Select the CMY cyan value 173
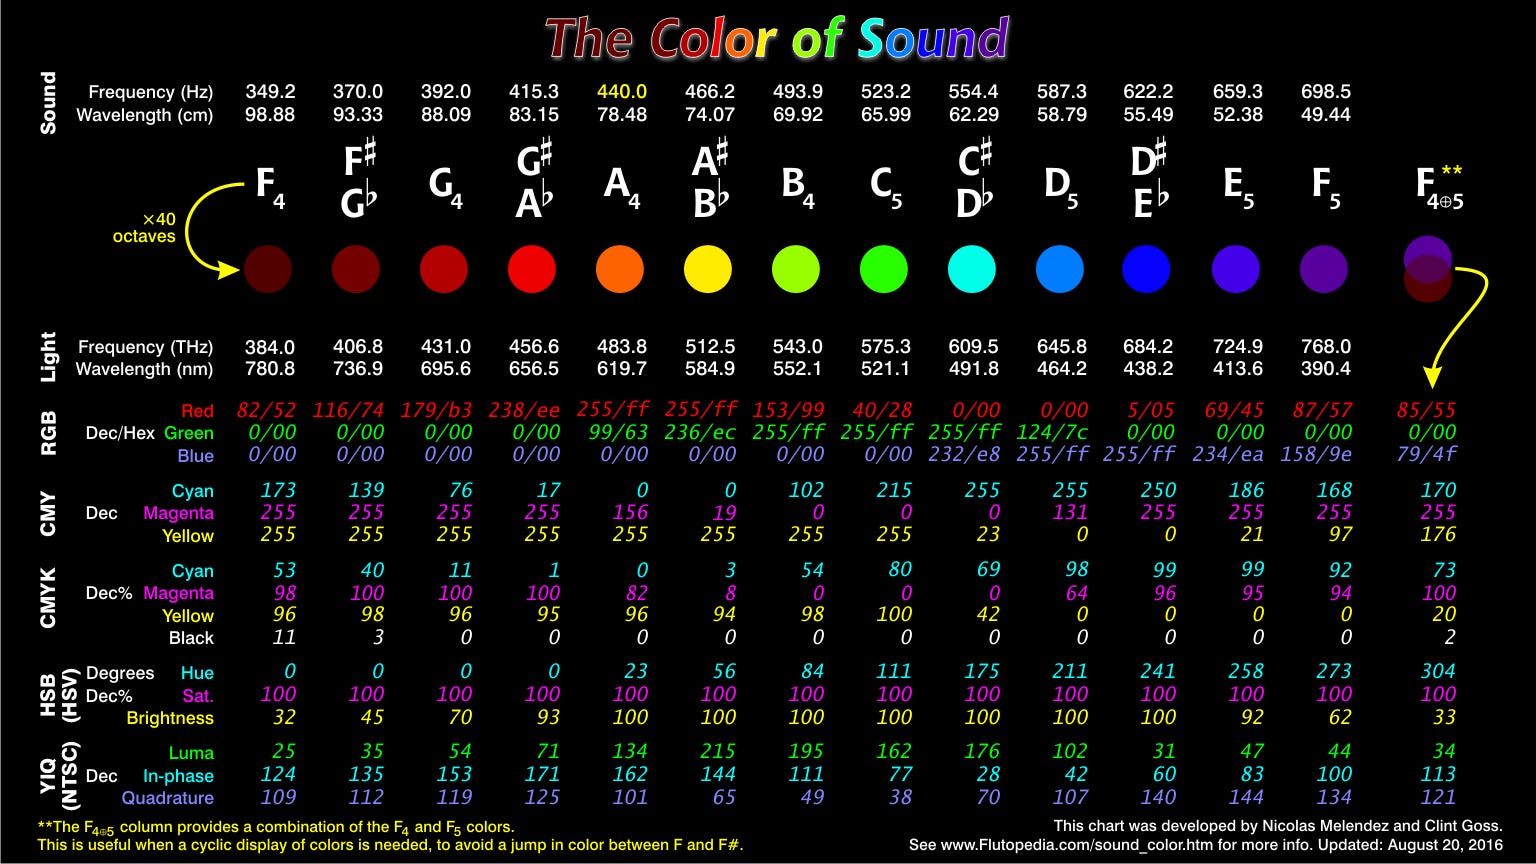 pyautogui.click(x=278, y=490)
